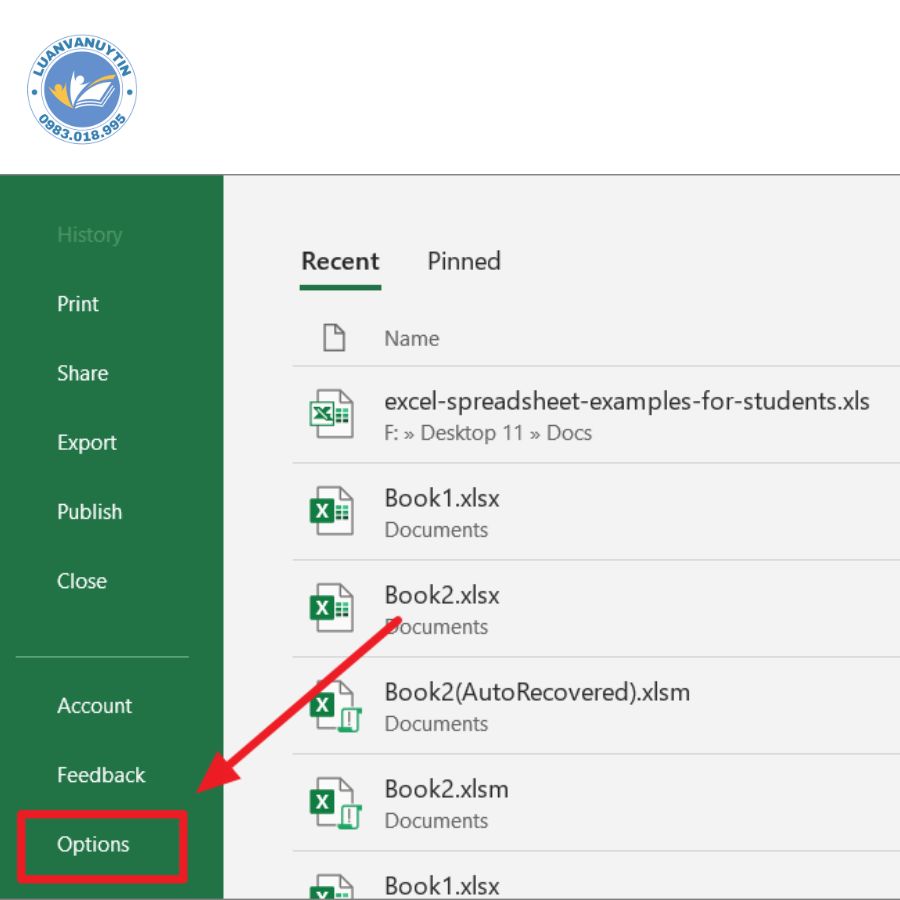Select Share from the backstage menu
The height and width of the screenshot is (900, 900).
click(82, 373)
